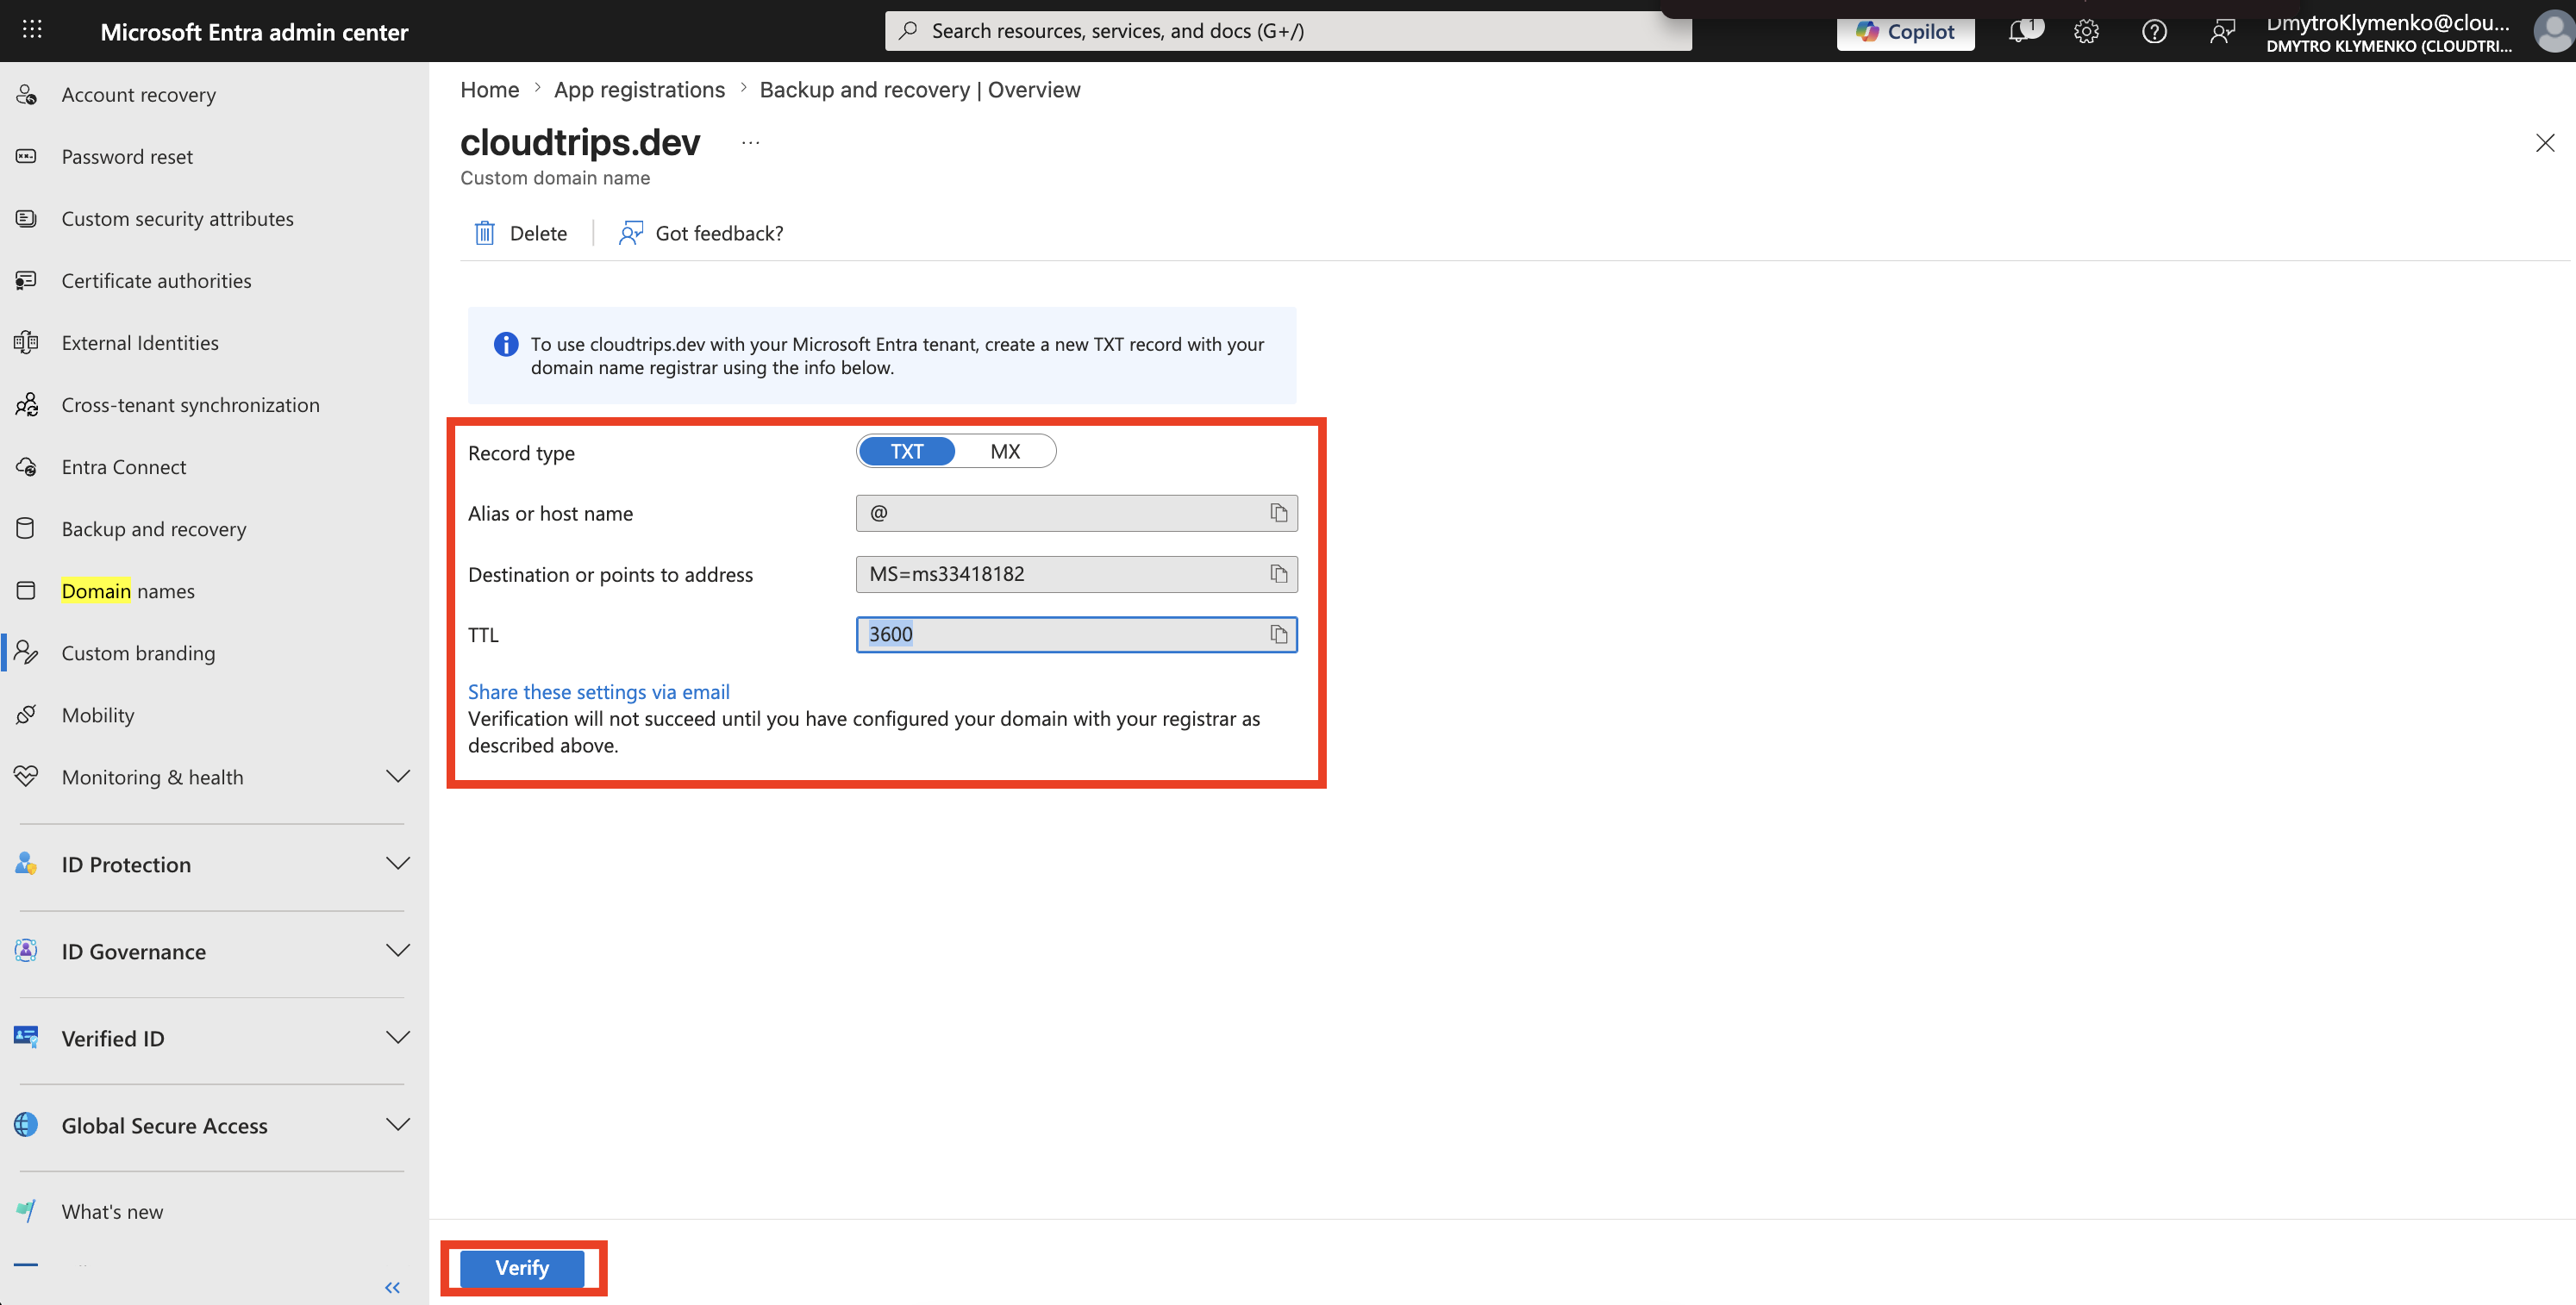Click the Destination or points to address field
The height and width of the screenshot is (1305, 2576).
tap(1076, 574)
